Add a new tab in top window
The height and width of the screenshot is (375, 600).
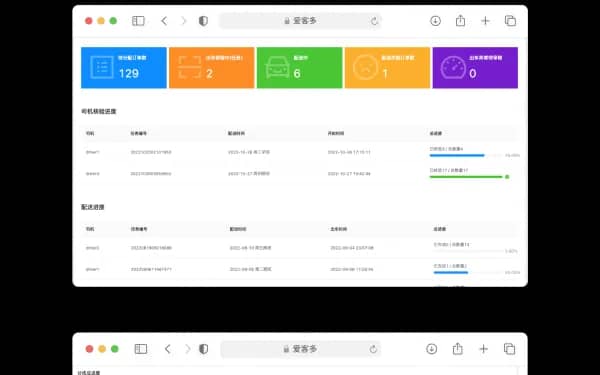pyautogui.click(x=485, y=21)
